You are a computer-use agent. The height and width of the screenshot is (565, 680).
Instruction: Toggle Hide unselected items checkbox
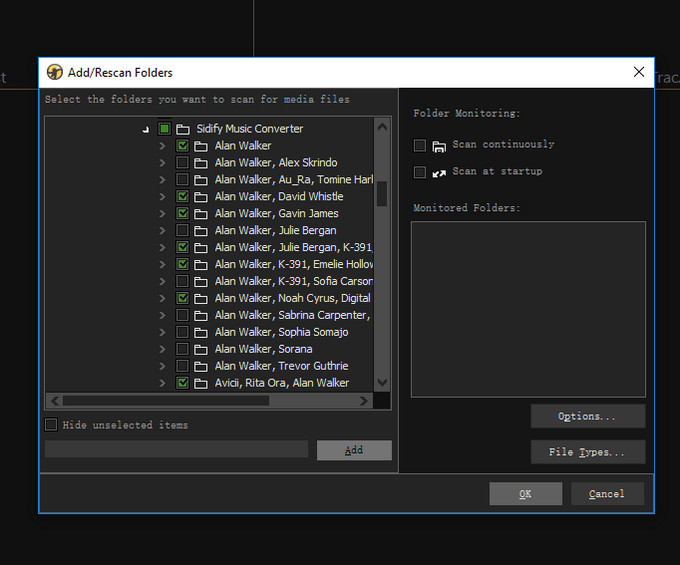coord(51,425)
